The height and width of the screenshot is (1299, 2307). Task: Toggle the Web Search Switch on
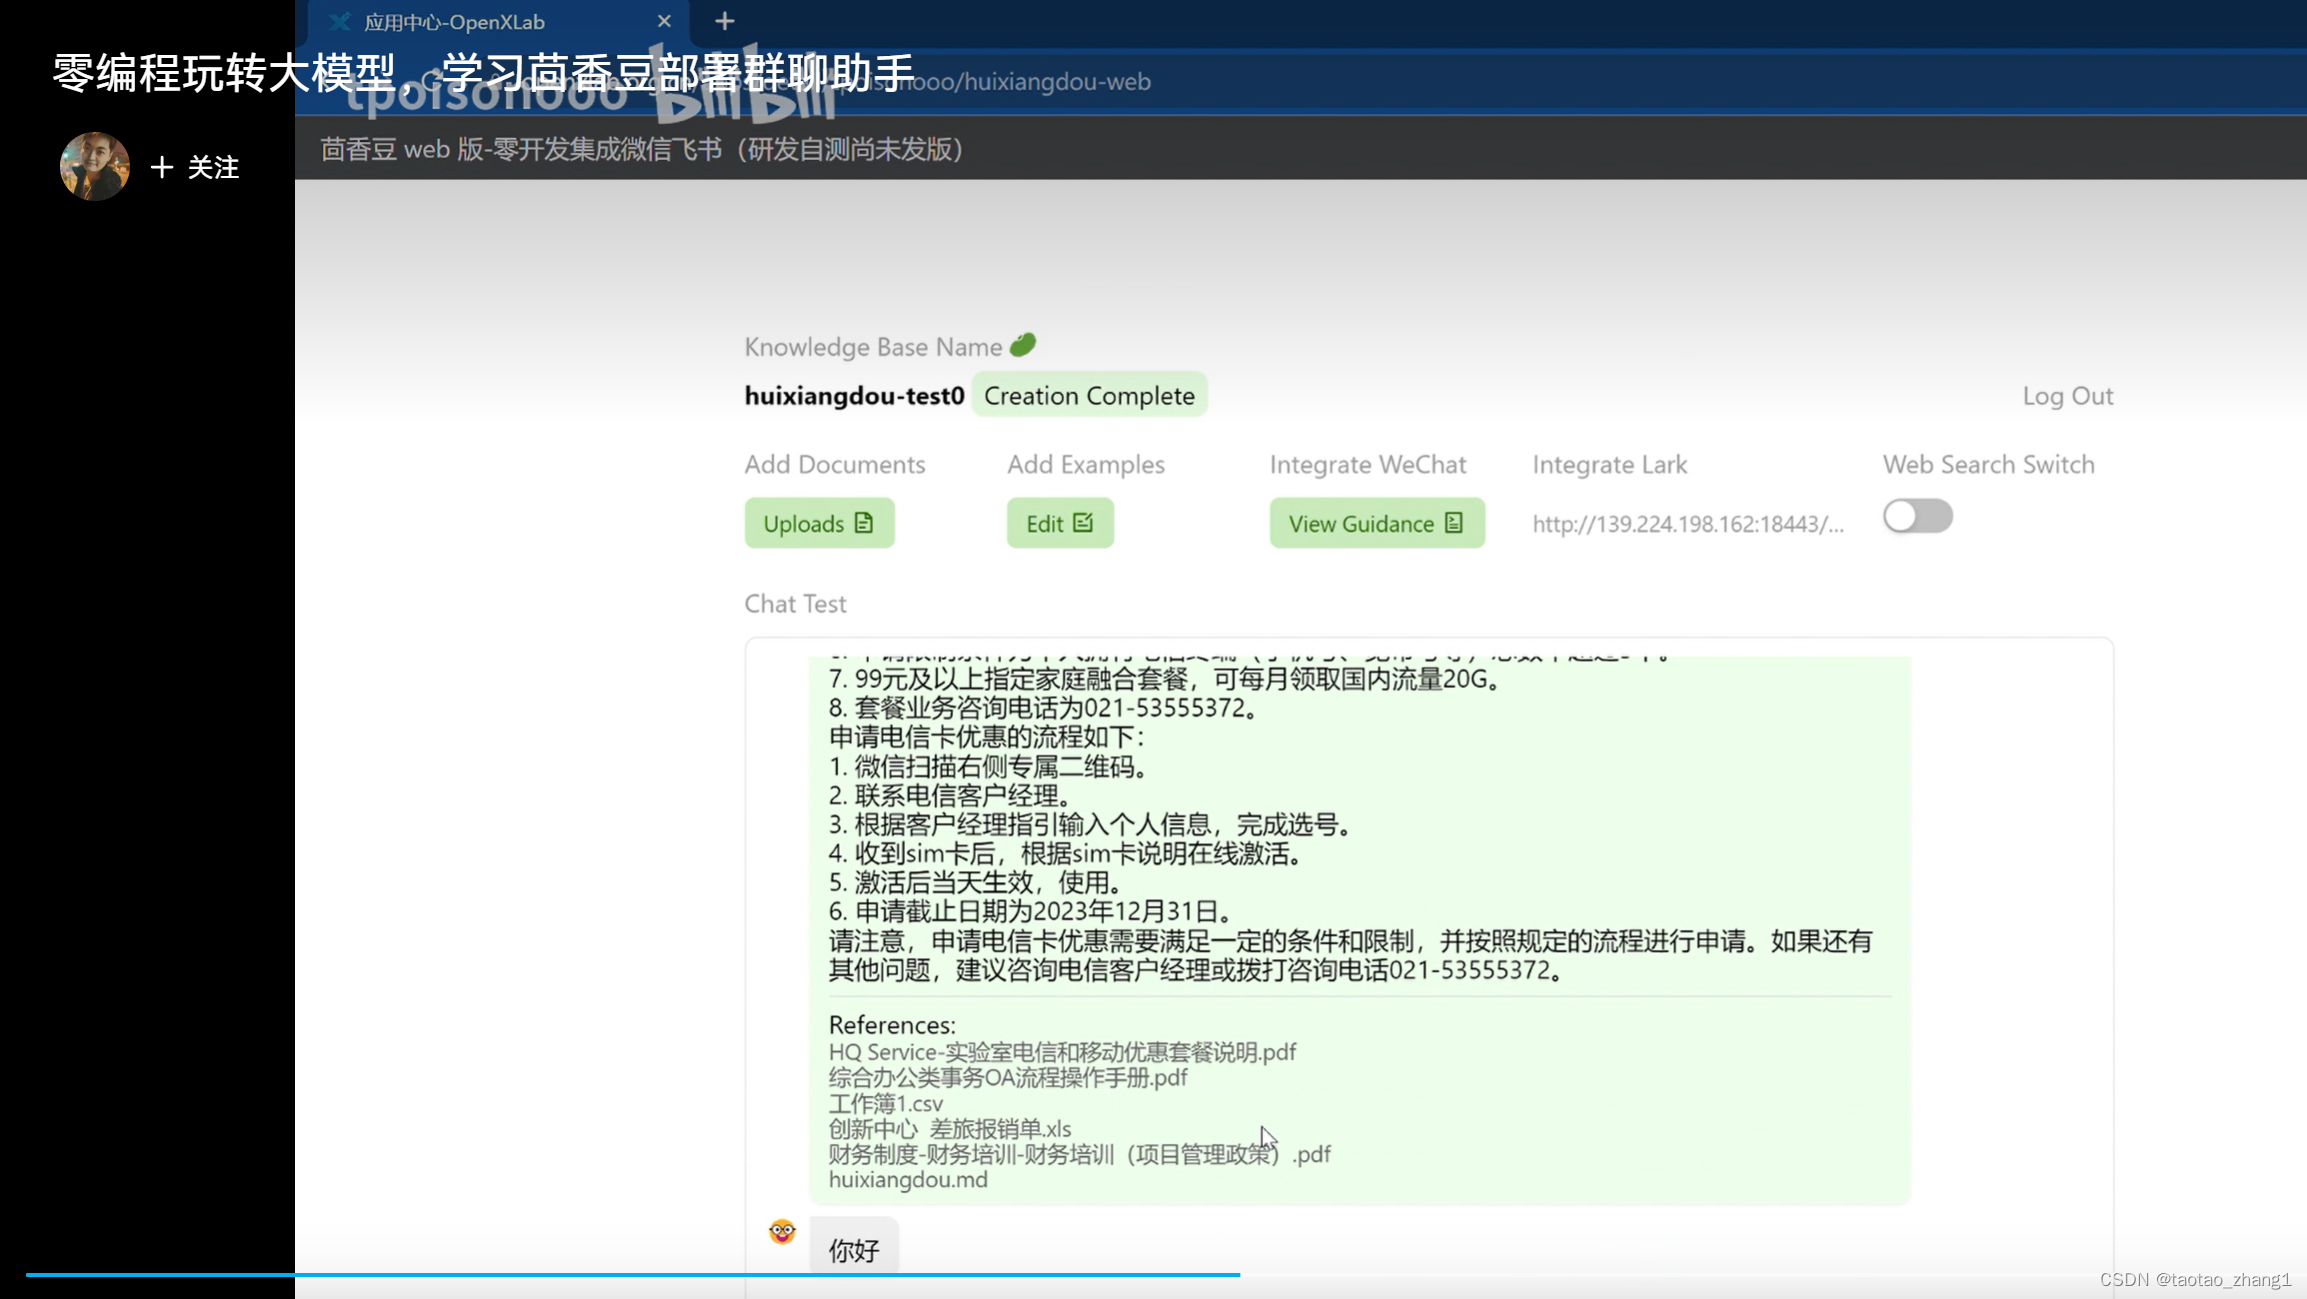point(1917,517)
